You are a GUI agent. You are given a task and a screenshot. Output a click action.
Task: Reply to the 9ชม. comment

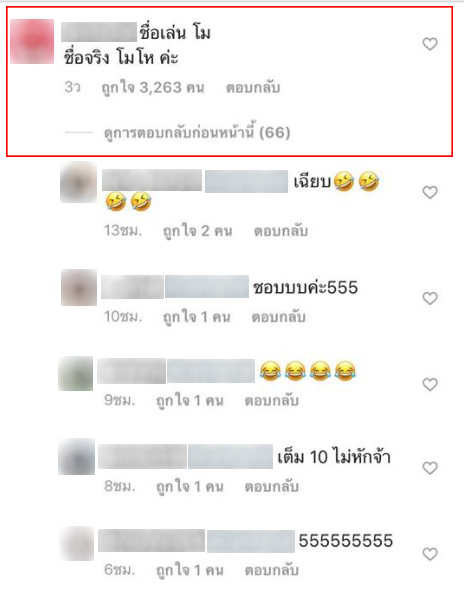coord(271,401)
